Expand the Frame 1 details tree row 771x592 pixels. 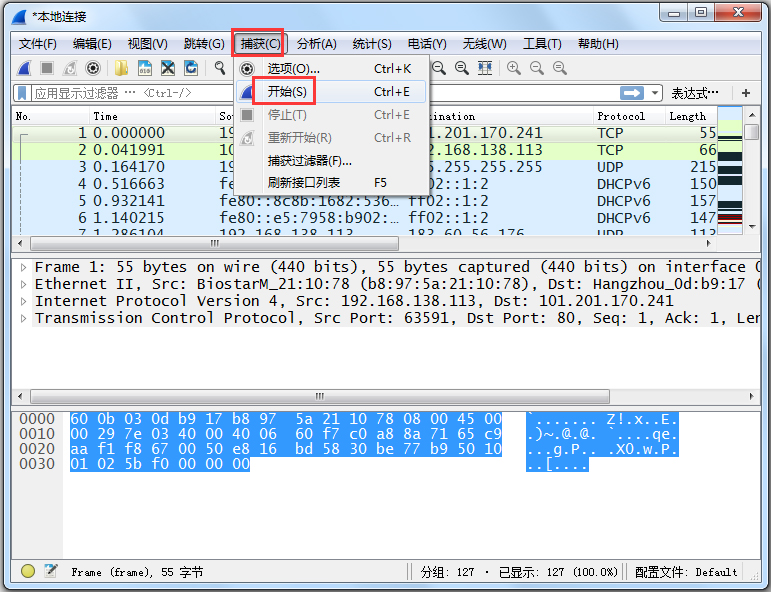pyautogui.click(x=24, y=267)
